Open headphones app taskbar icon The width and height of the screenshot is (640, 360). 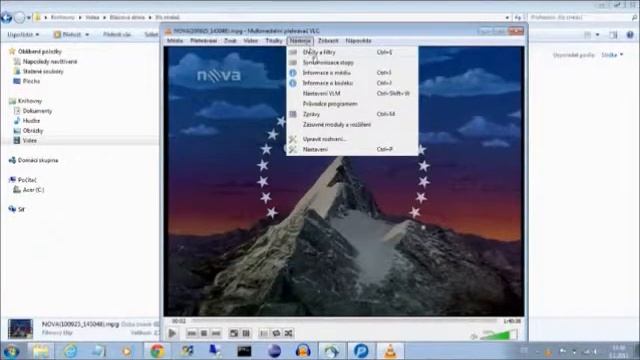pos(303,351)
